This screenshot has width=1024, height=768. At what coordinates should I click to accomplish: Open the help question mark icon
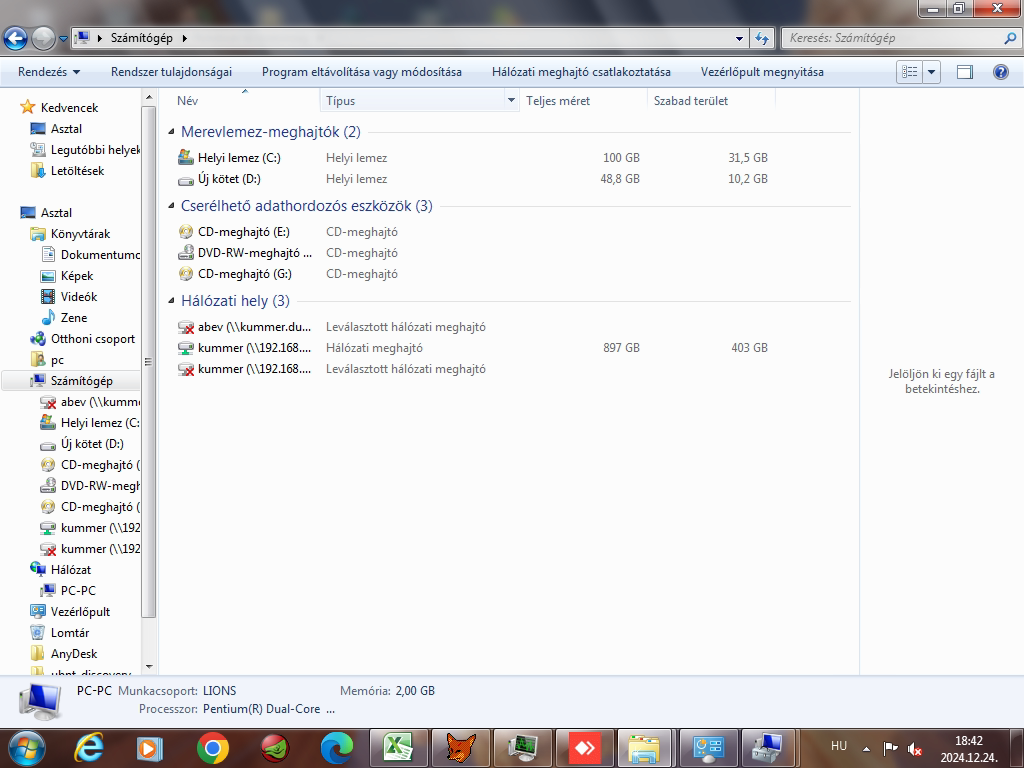[x=1000, y=72]
